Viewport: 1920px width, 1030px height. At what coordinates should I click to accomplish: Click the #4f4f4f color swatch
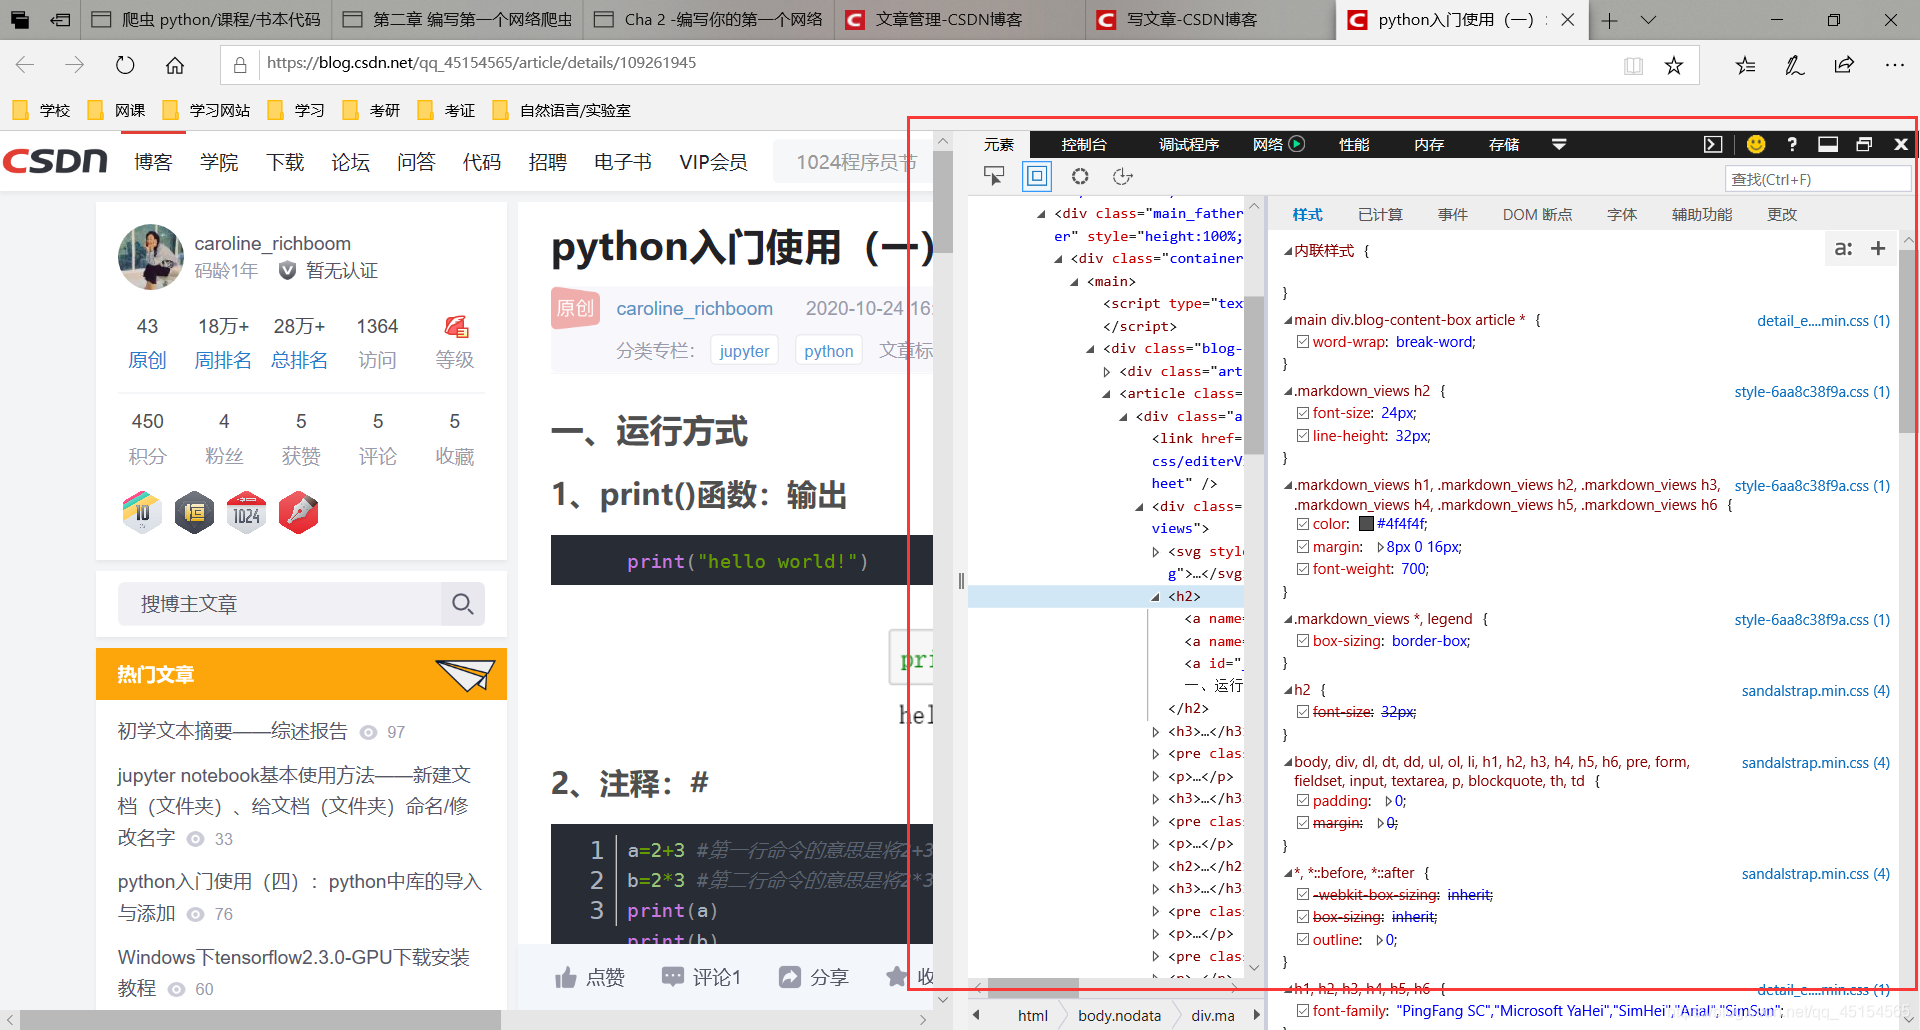click(x=1367, y=524)
